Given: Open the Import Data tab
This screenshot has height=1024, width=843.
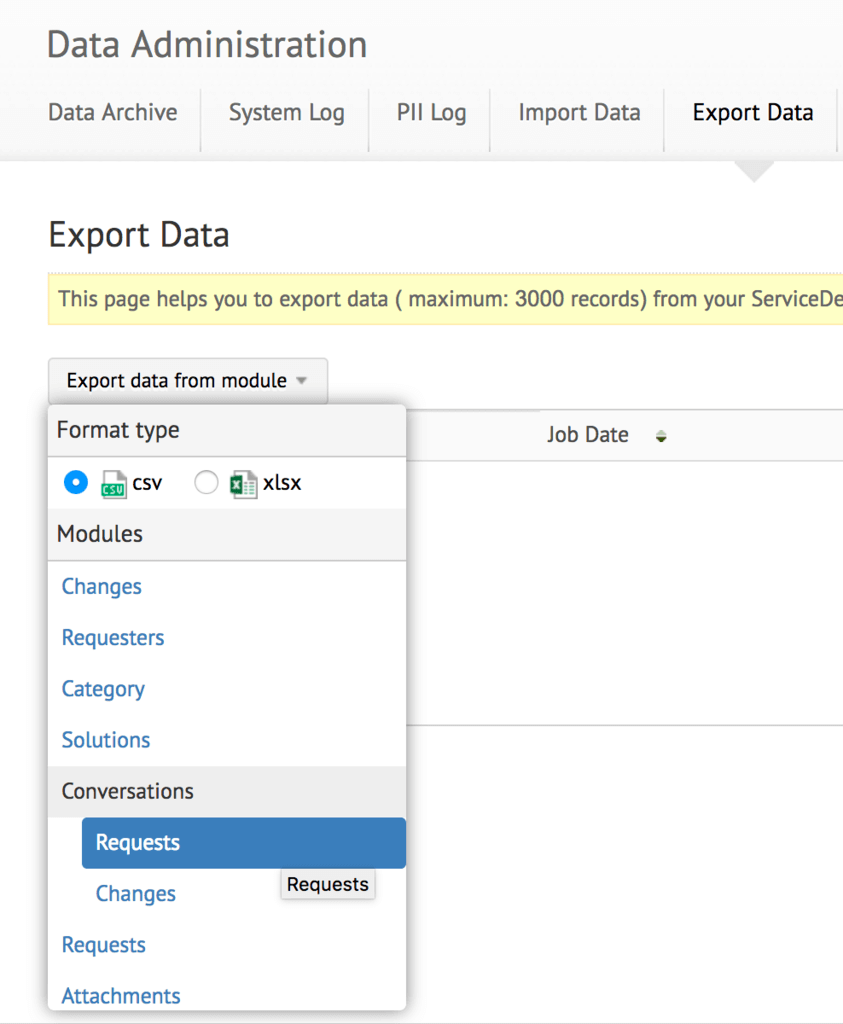Looking at the screenshot, I should click(x=579, y=113).
